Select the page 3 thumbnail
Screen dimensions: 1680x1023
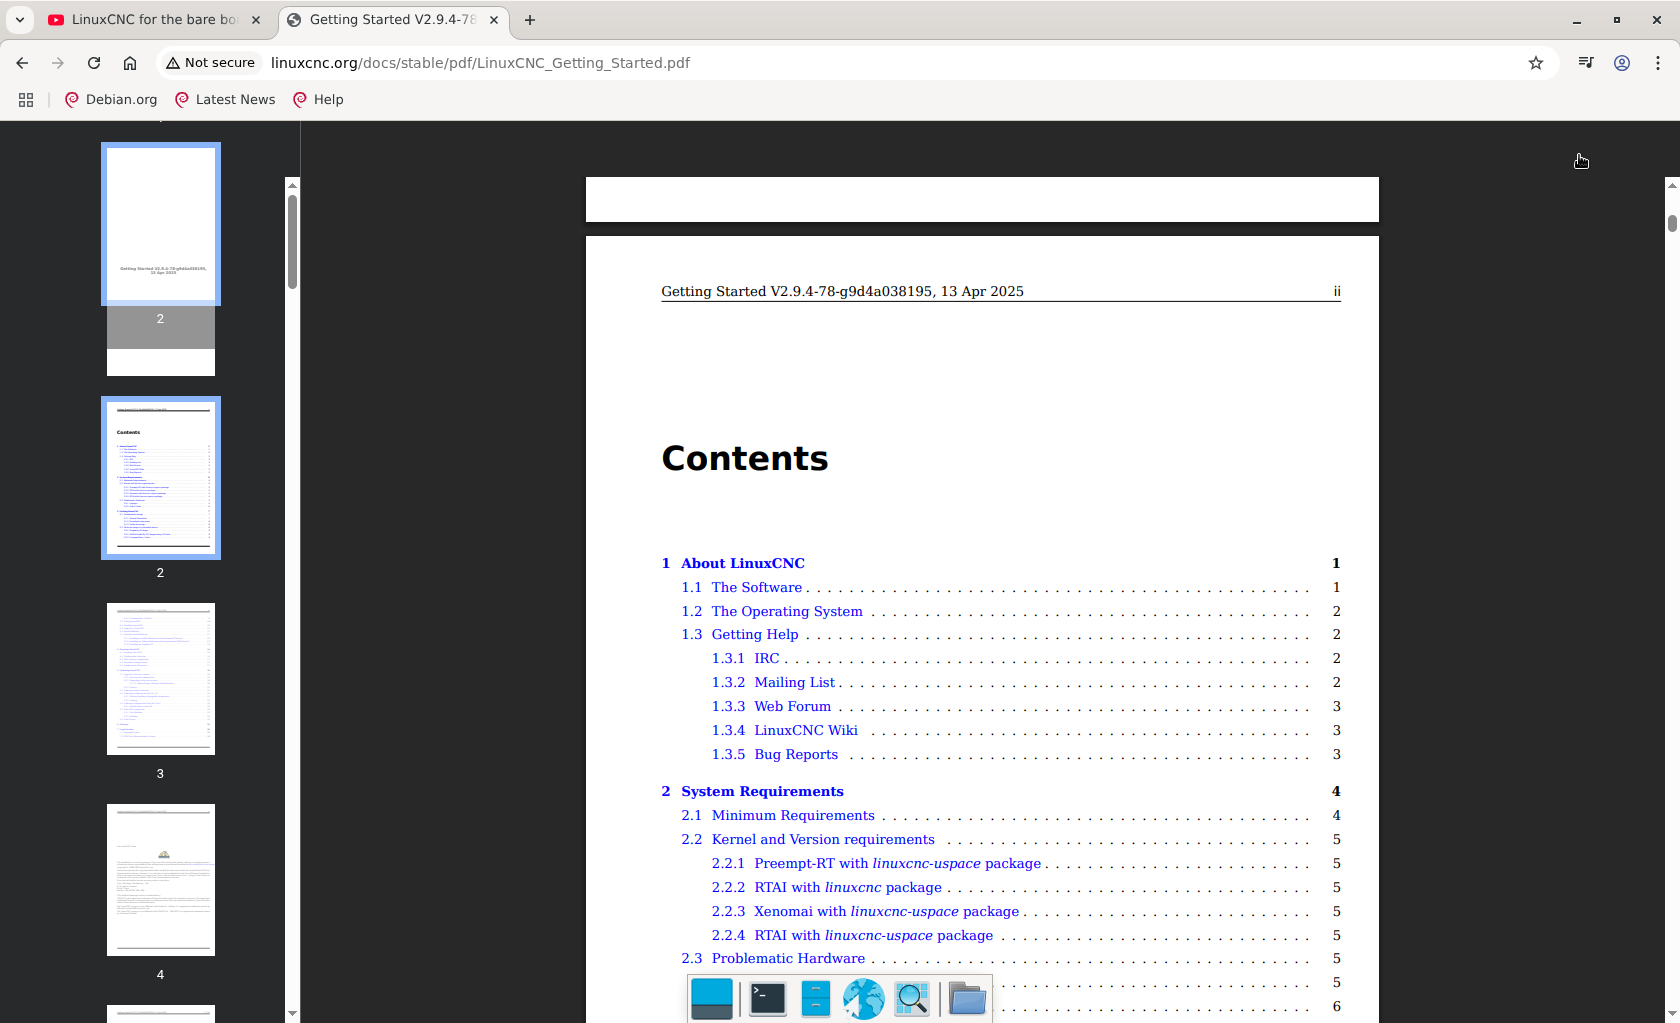[x=161, y=679]
